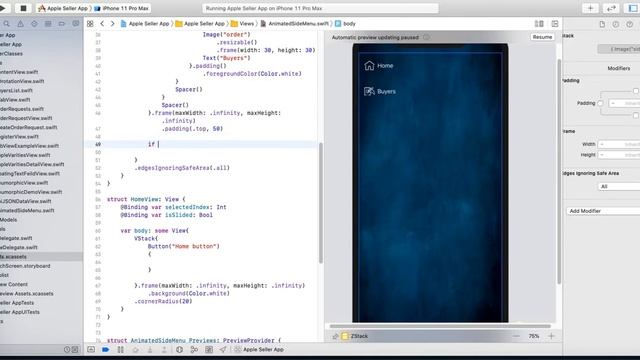The image size is (640, 360).
Task: Click Buyers item in preview canvas
Action: (380, 91)
